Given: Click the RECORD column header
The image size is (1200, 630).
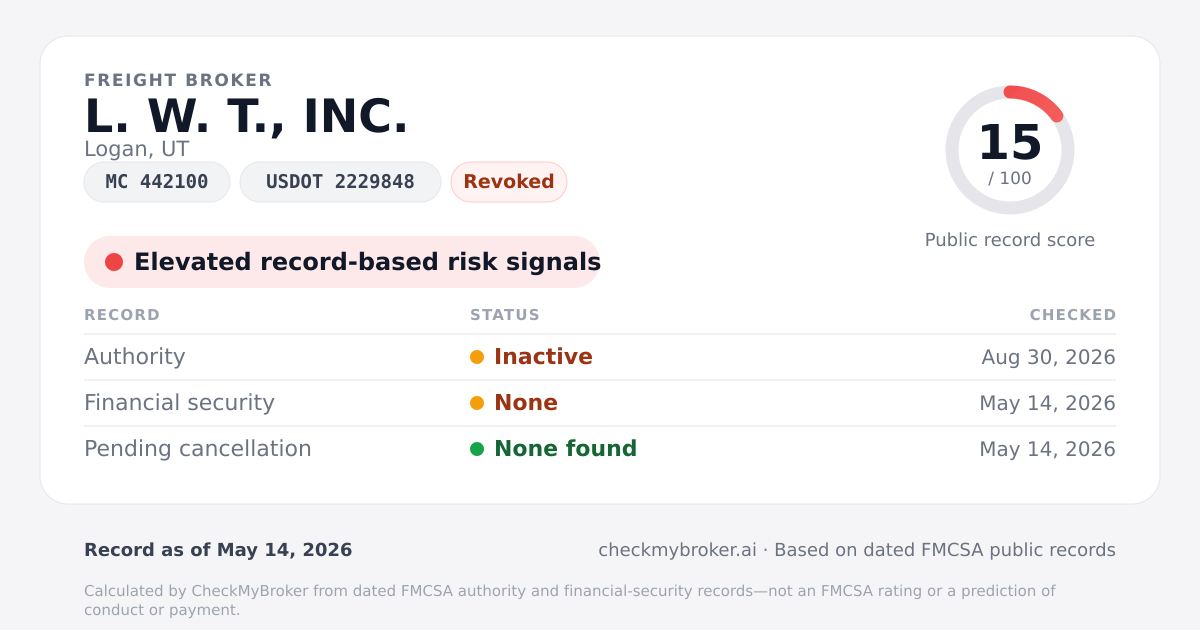Looking at the screenshot, I should point(122,315).
